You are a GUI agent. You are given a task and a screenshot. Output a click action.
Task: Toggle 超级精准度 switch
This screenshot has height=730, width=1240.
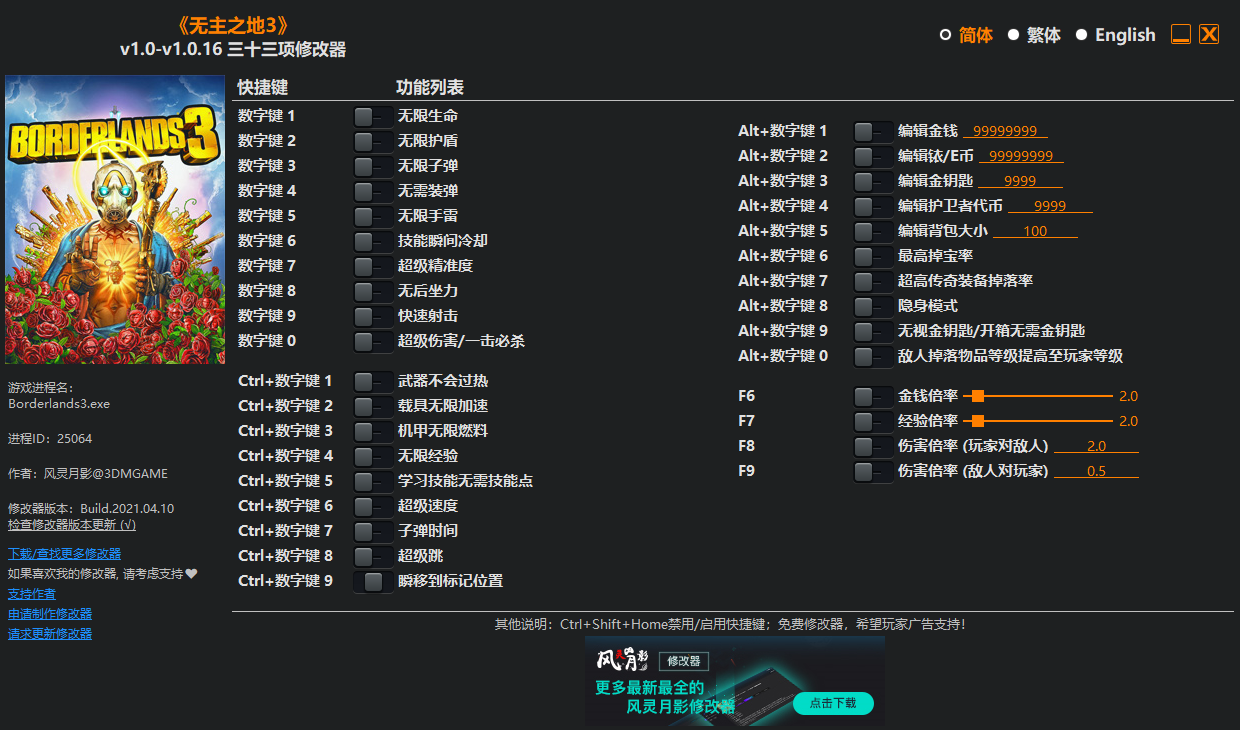[x=373, y=266]
